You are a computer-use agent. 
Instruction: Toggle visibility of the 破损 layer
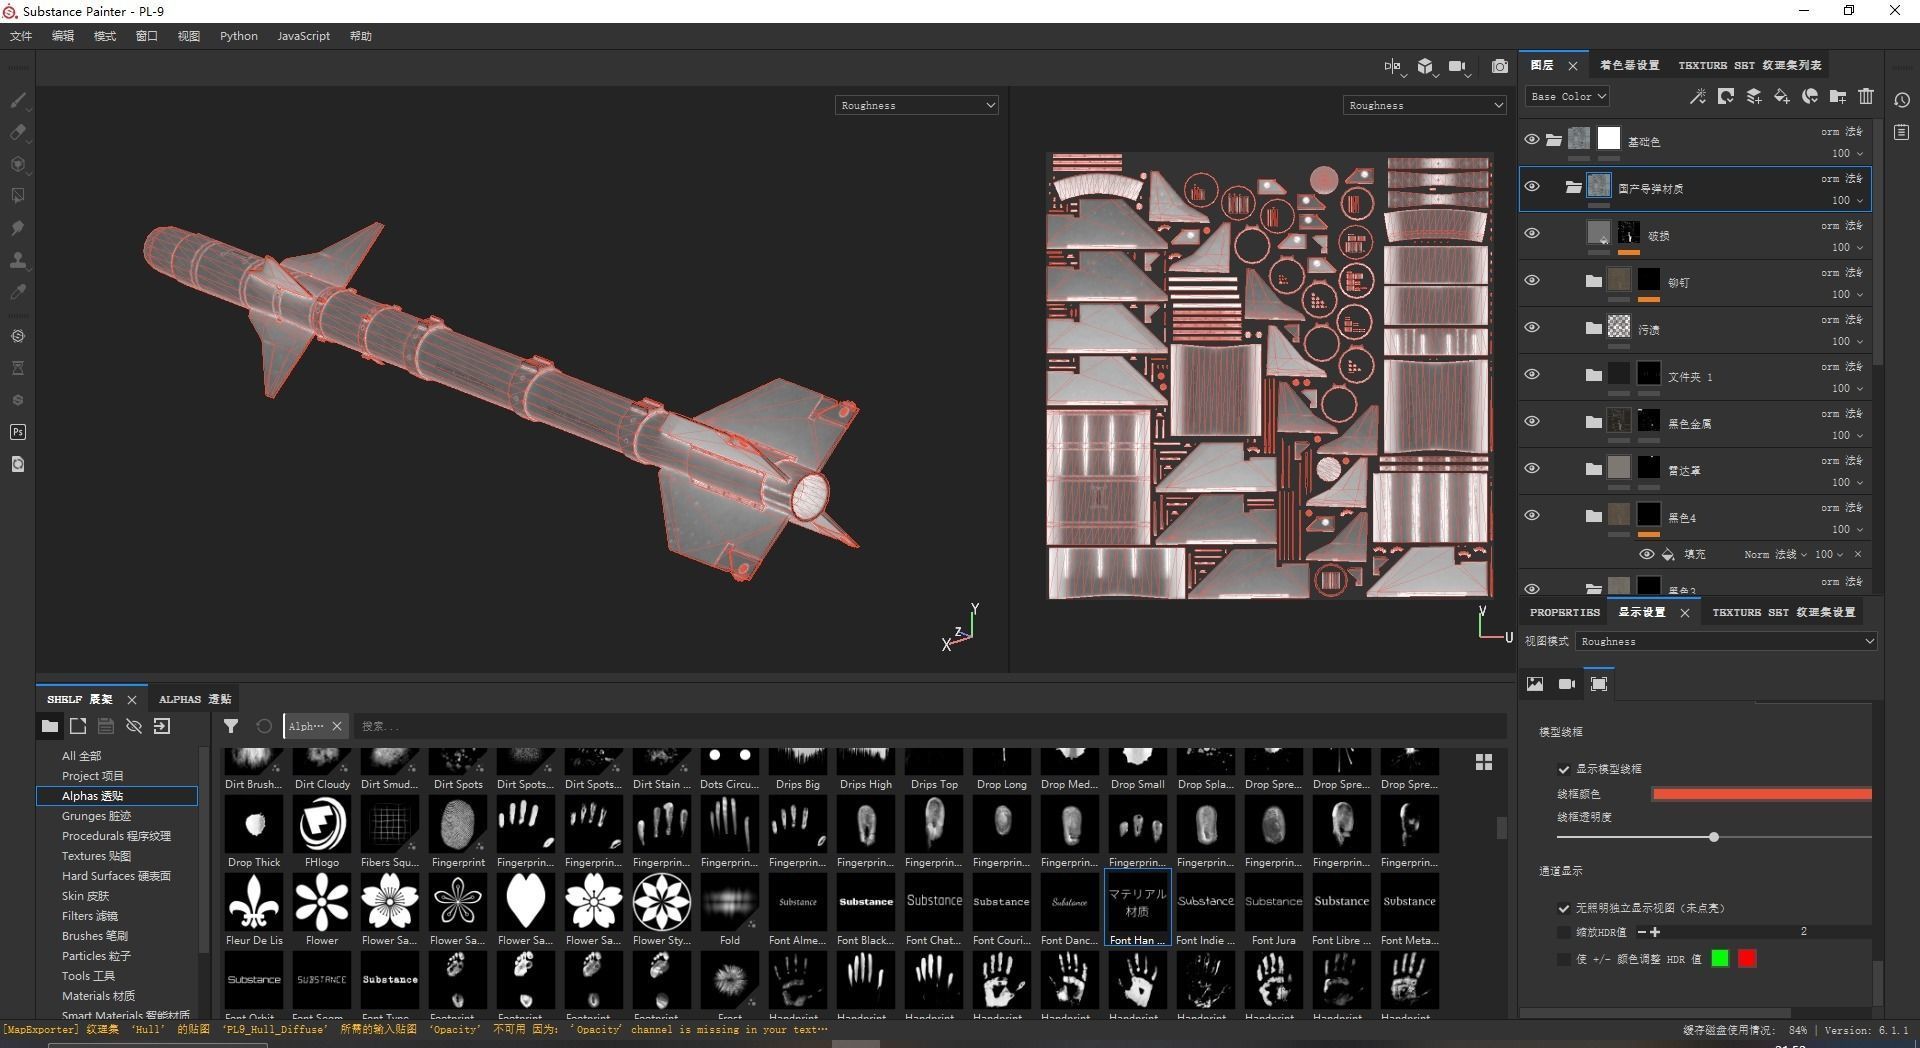[x=1532, y=234]
